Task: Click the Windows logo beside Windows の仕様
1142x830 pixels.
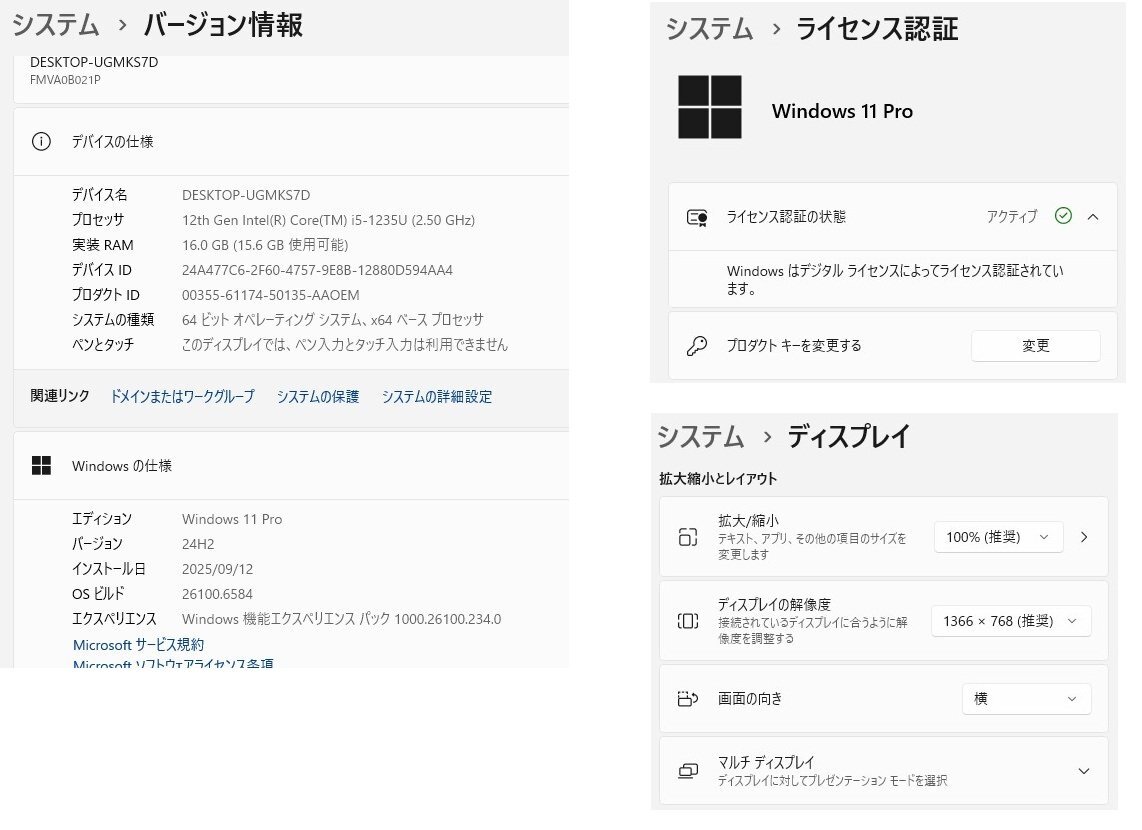Action: pyautogui.click(x=42, y=466)
